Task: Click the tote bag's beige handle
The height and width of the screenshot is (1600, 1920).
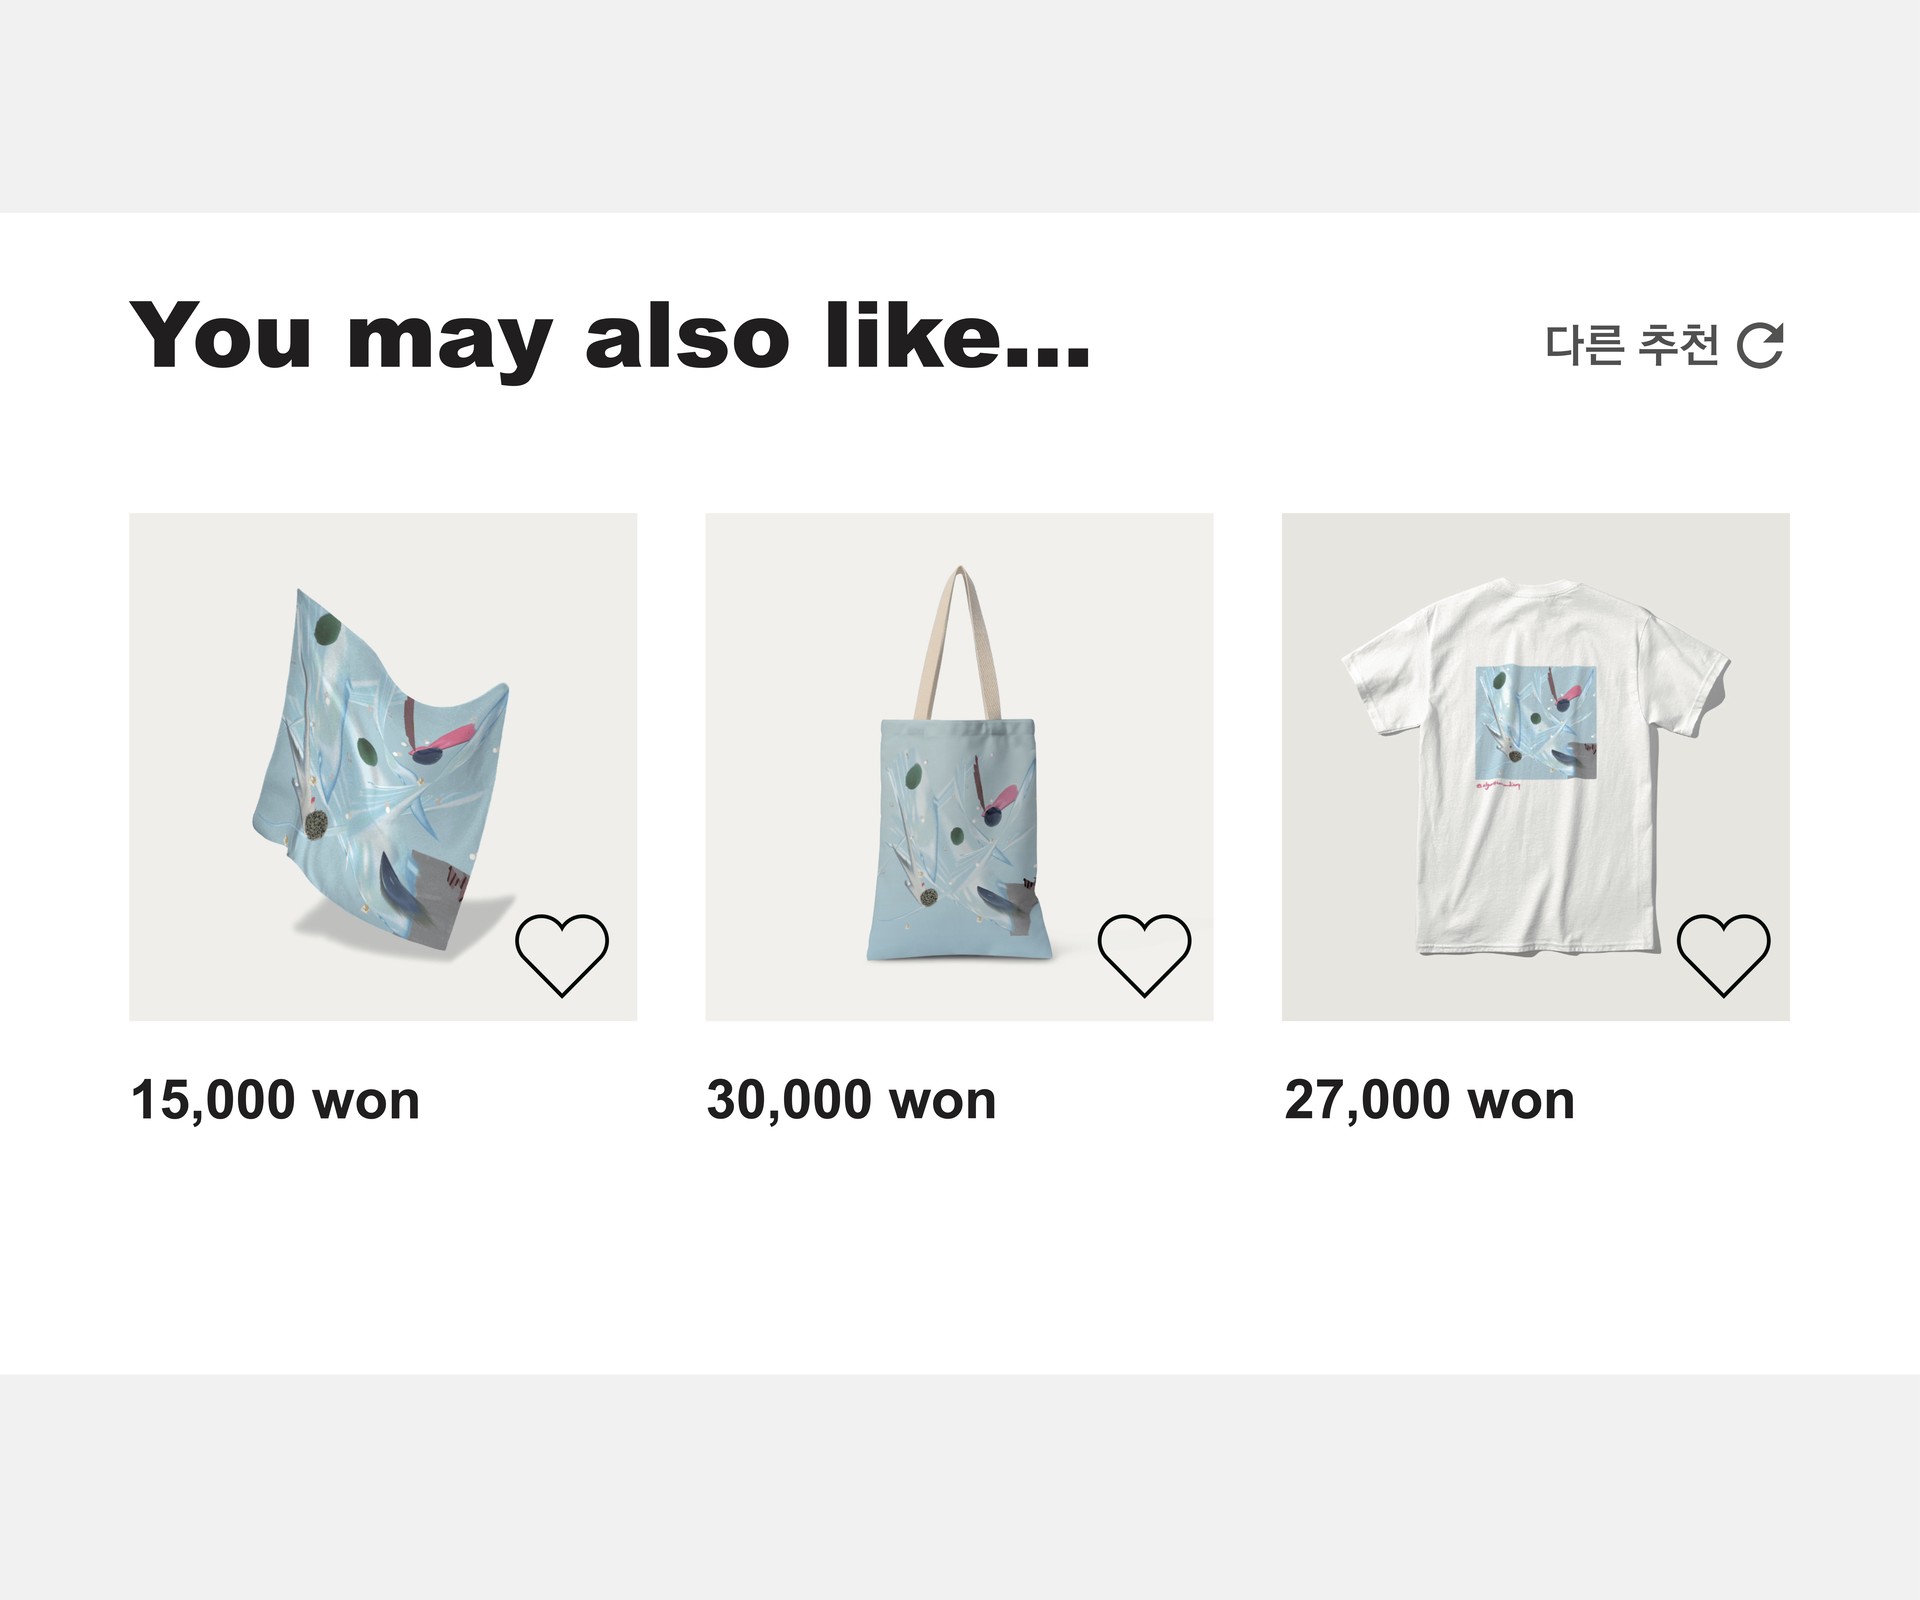Action: (x=960, y=640)
